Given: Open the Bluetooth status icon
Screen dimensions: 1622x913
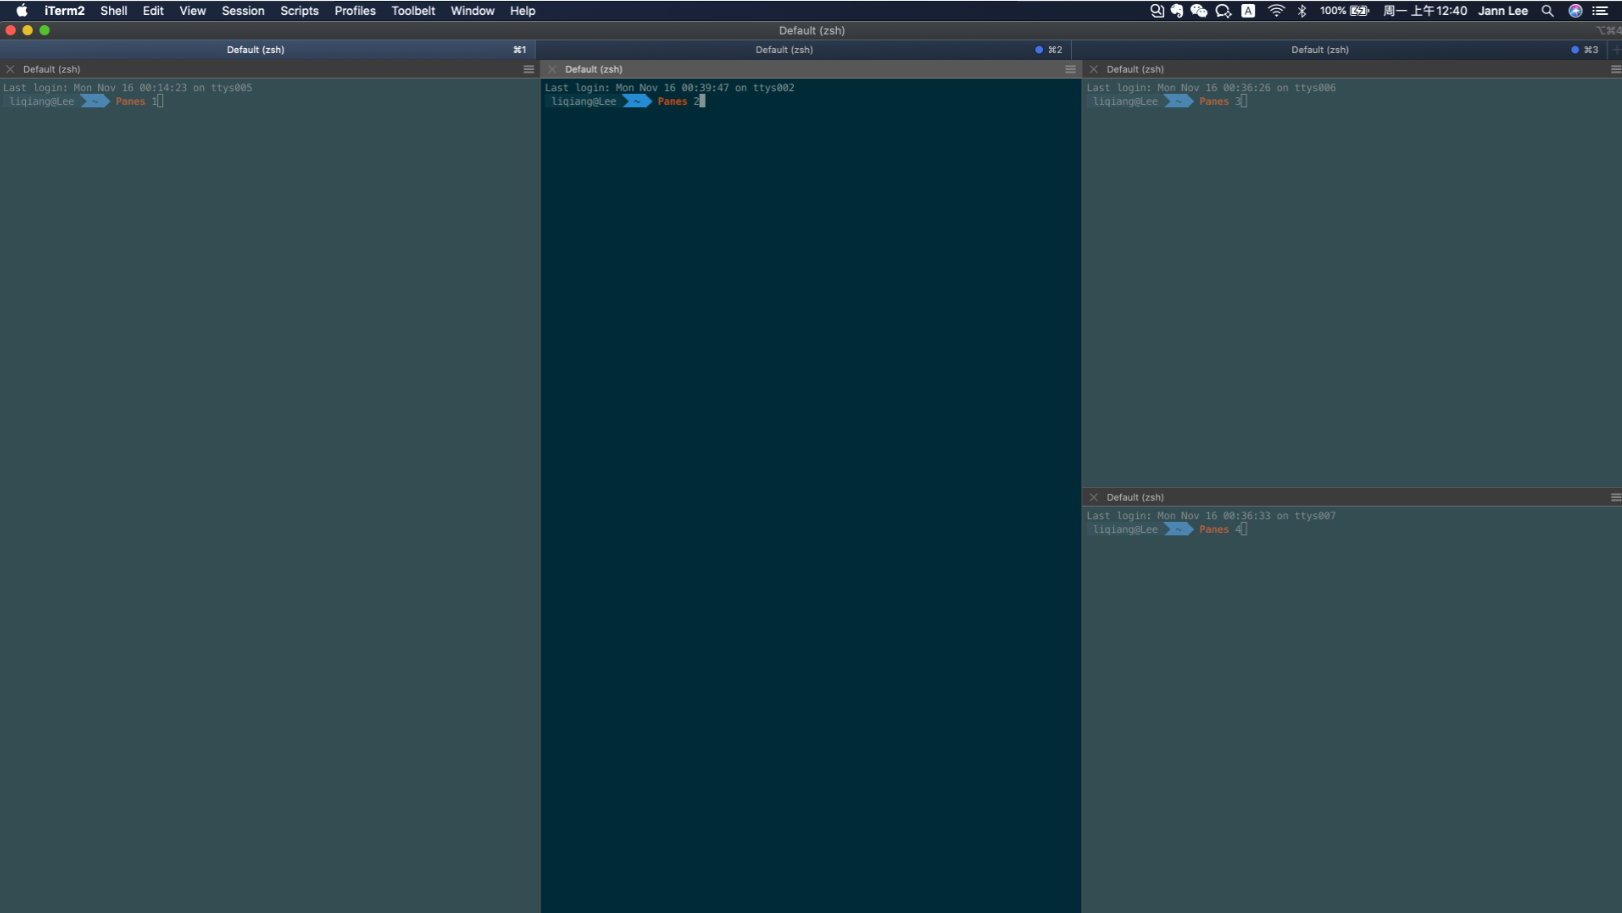Looking at the screenshot, I should (1302, 11).
